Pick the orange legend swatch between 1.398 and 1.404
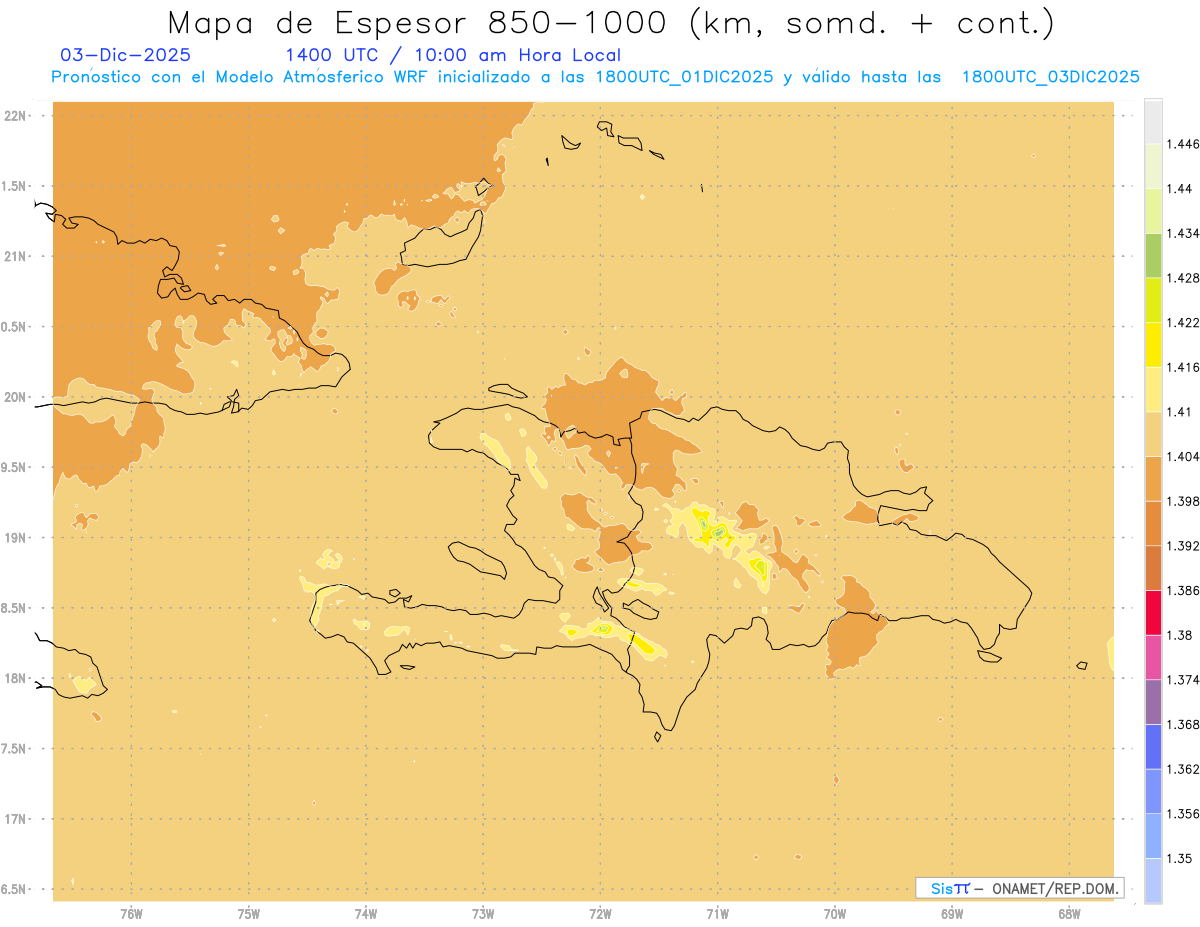 1153,479
